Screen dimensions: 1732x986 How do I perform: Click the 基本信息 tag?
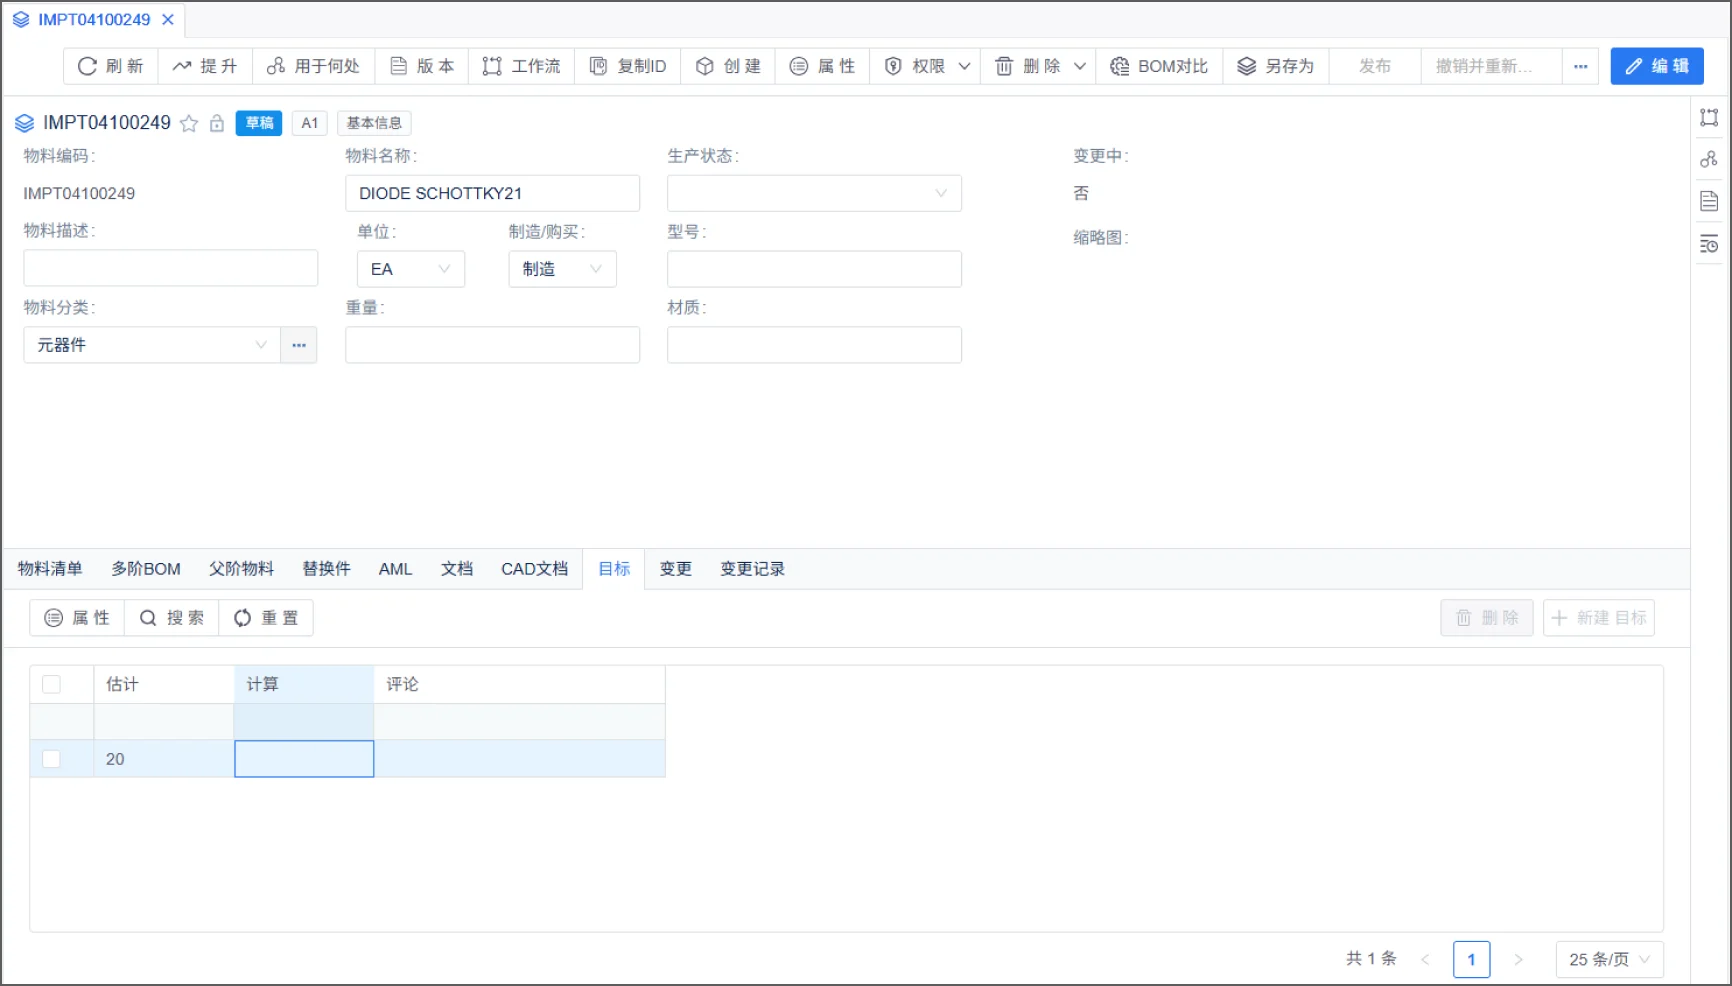pyautogui.click(x=374, y=123)
